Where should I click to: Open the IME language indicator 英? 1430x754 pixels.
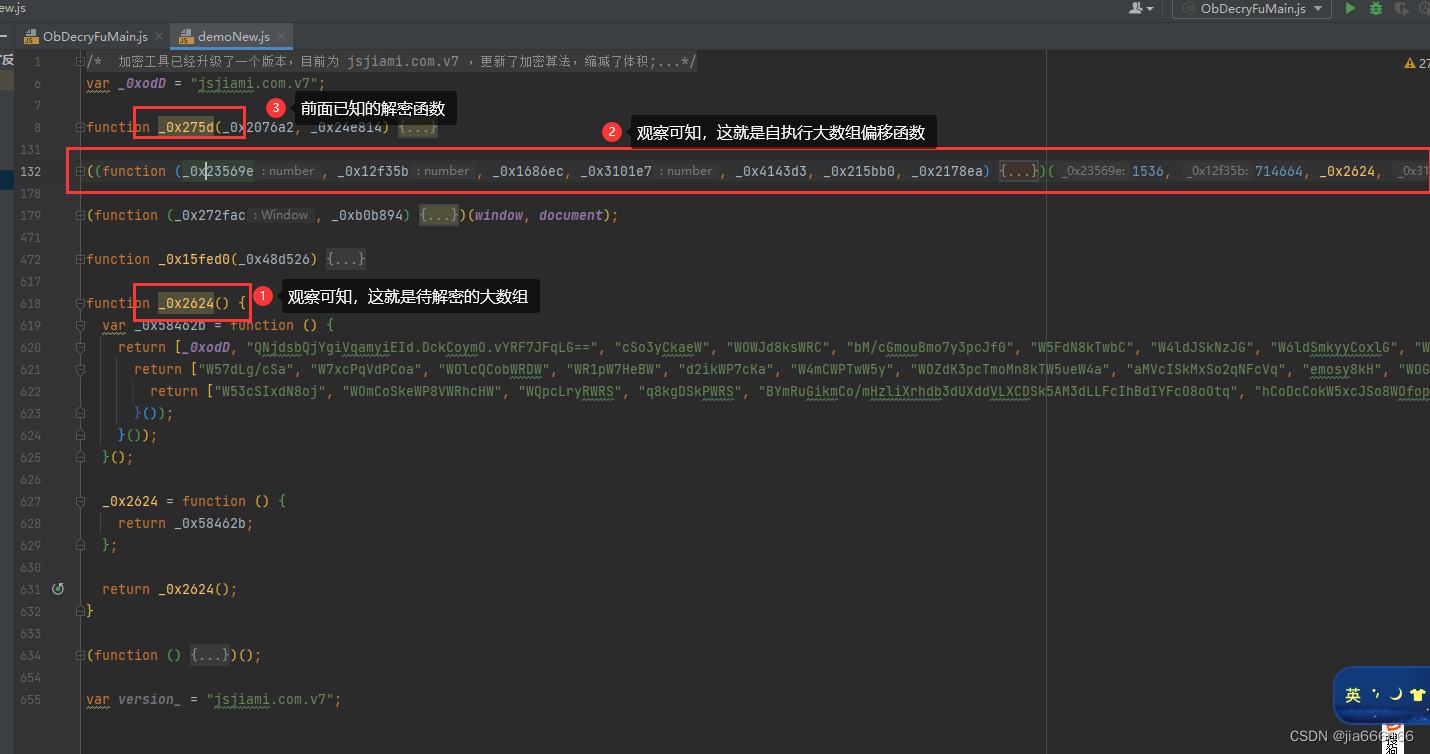[x=1353, y=695]
